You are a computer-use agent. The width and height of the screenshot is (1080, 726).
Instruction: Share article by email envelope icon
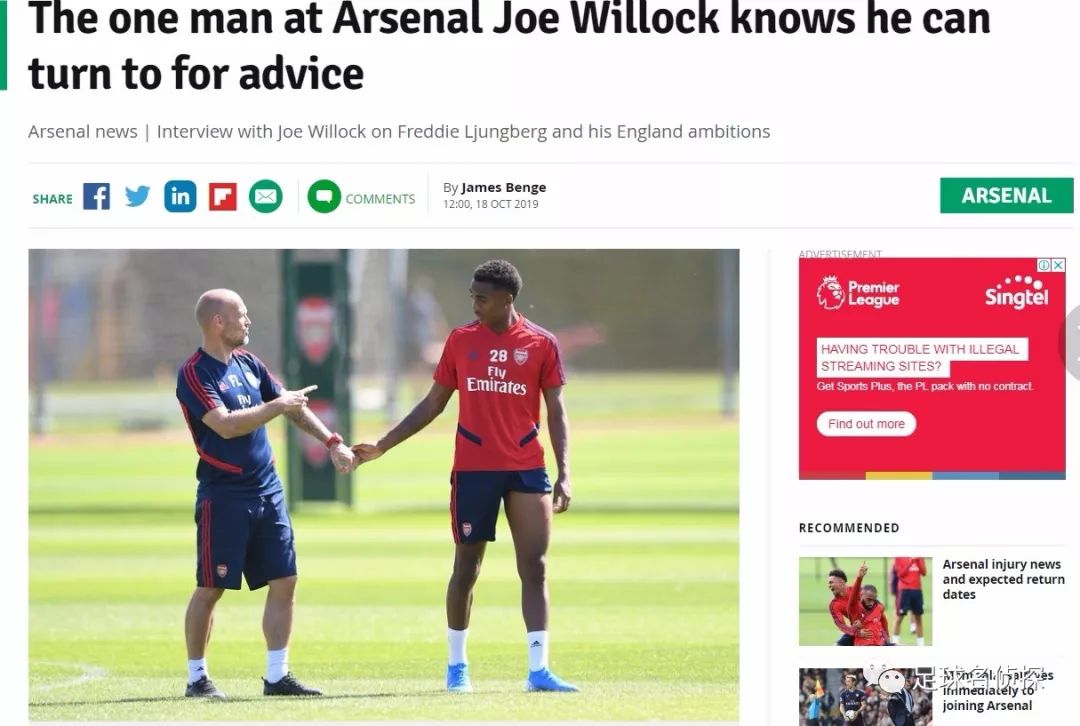coord(265,197)
